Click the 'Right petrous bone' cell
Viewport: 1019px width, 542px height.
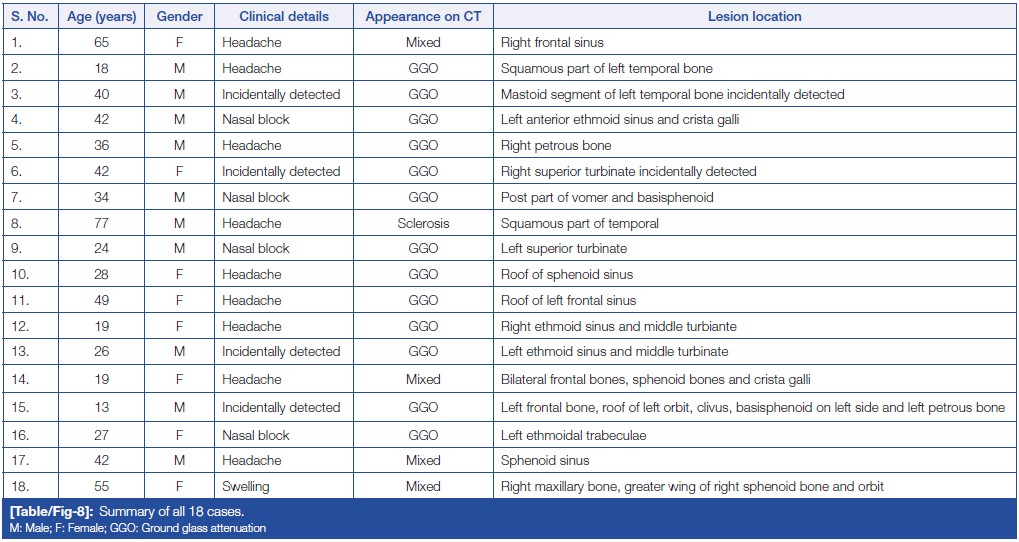[555, 146]
